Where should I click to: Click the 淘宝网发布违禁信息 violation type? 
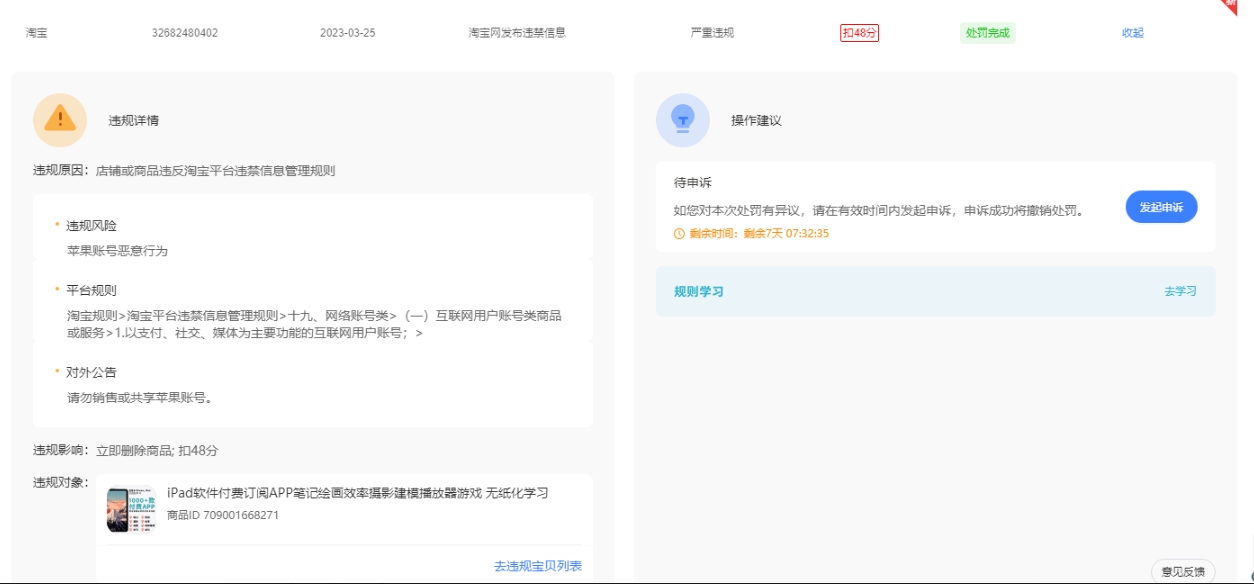[x=517, y=33]
